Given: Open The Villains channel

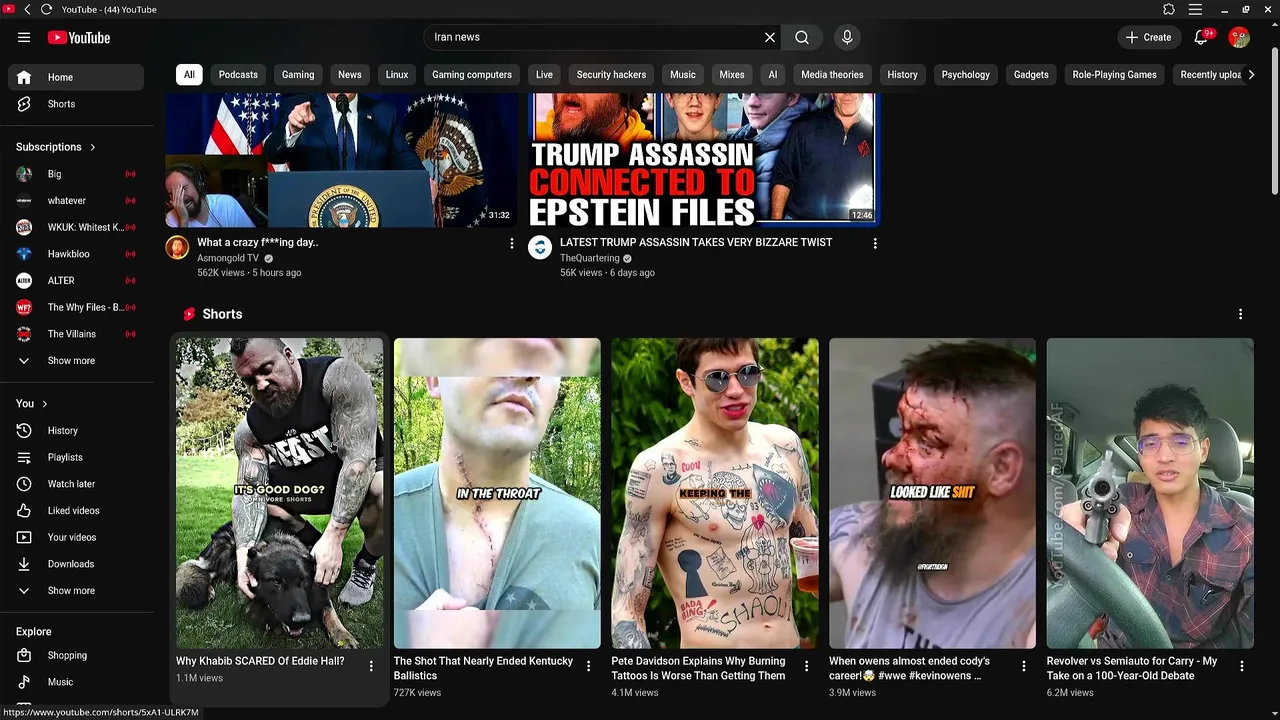Looking at the screenshot, I should [76, 334].
